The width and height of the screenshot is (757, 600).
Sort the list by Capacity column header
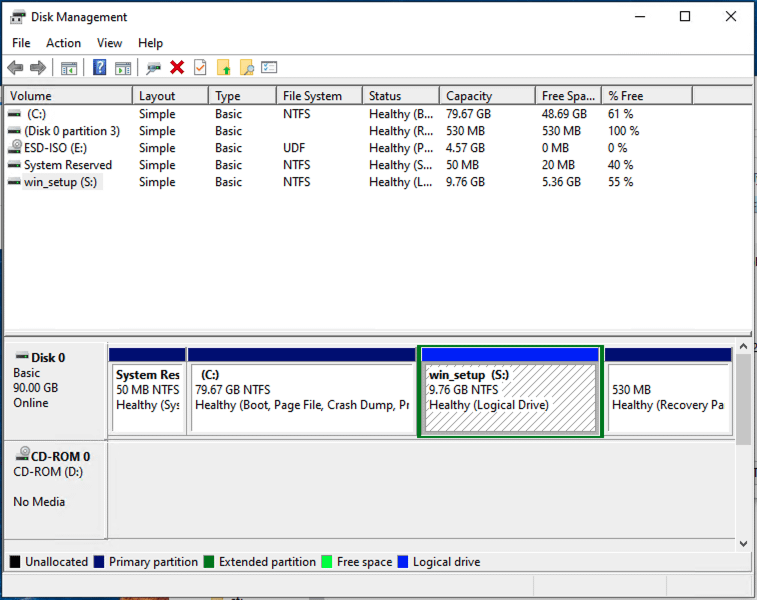click(x=469, y=96)
